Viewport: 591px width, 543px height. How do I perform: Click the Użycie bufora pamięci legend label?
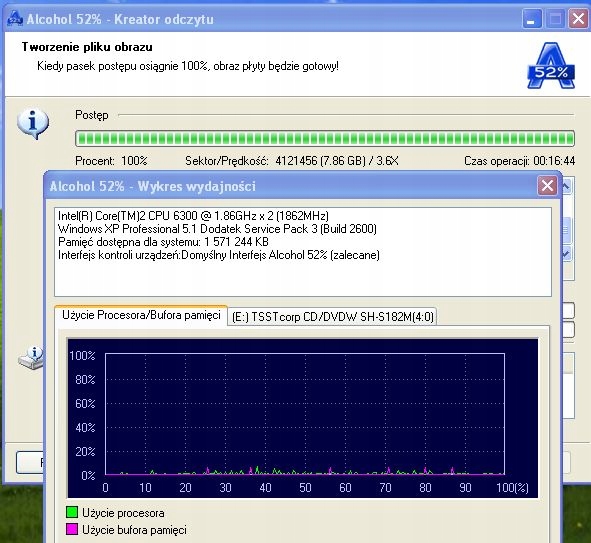(x=134, y=530)
